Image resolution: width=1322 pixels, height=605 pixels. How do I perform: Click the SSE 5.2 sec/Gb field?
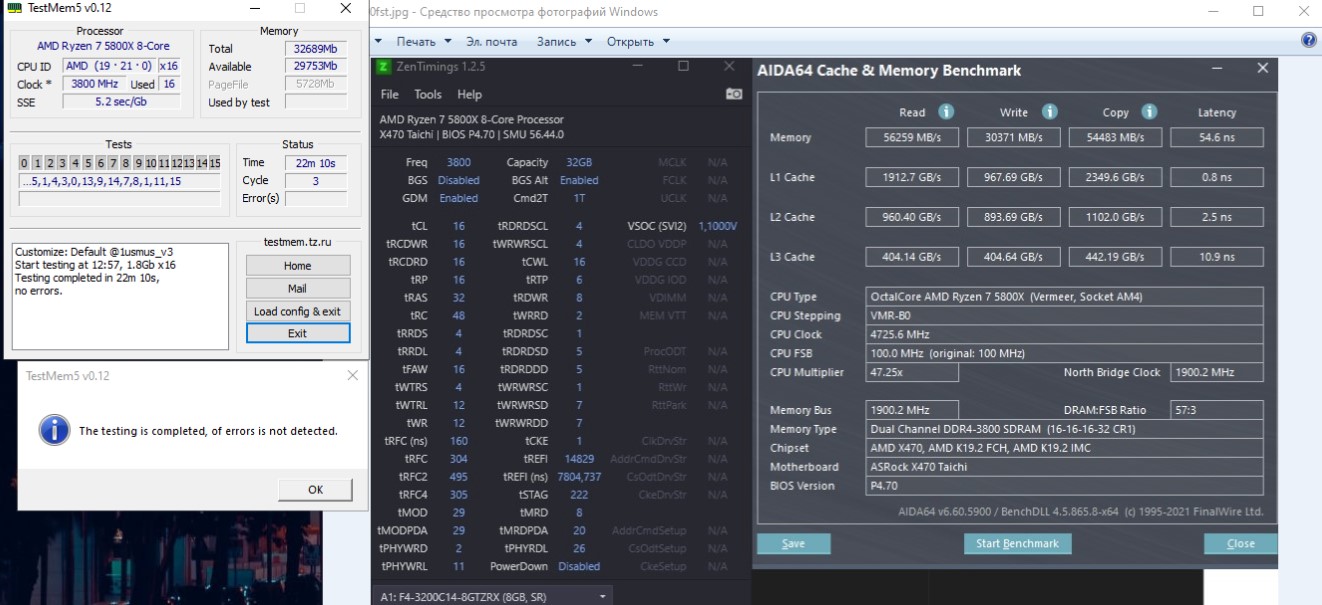click(x=122, y=102)
